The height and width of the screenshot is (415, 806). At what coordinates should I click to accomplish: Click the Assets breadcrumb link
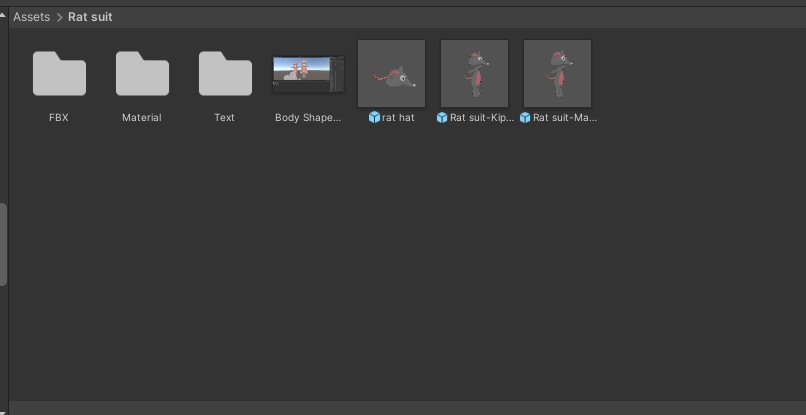[x=31, y=17]
